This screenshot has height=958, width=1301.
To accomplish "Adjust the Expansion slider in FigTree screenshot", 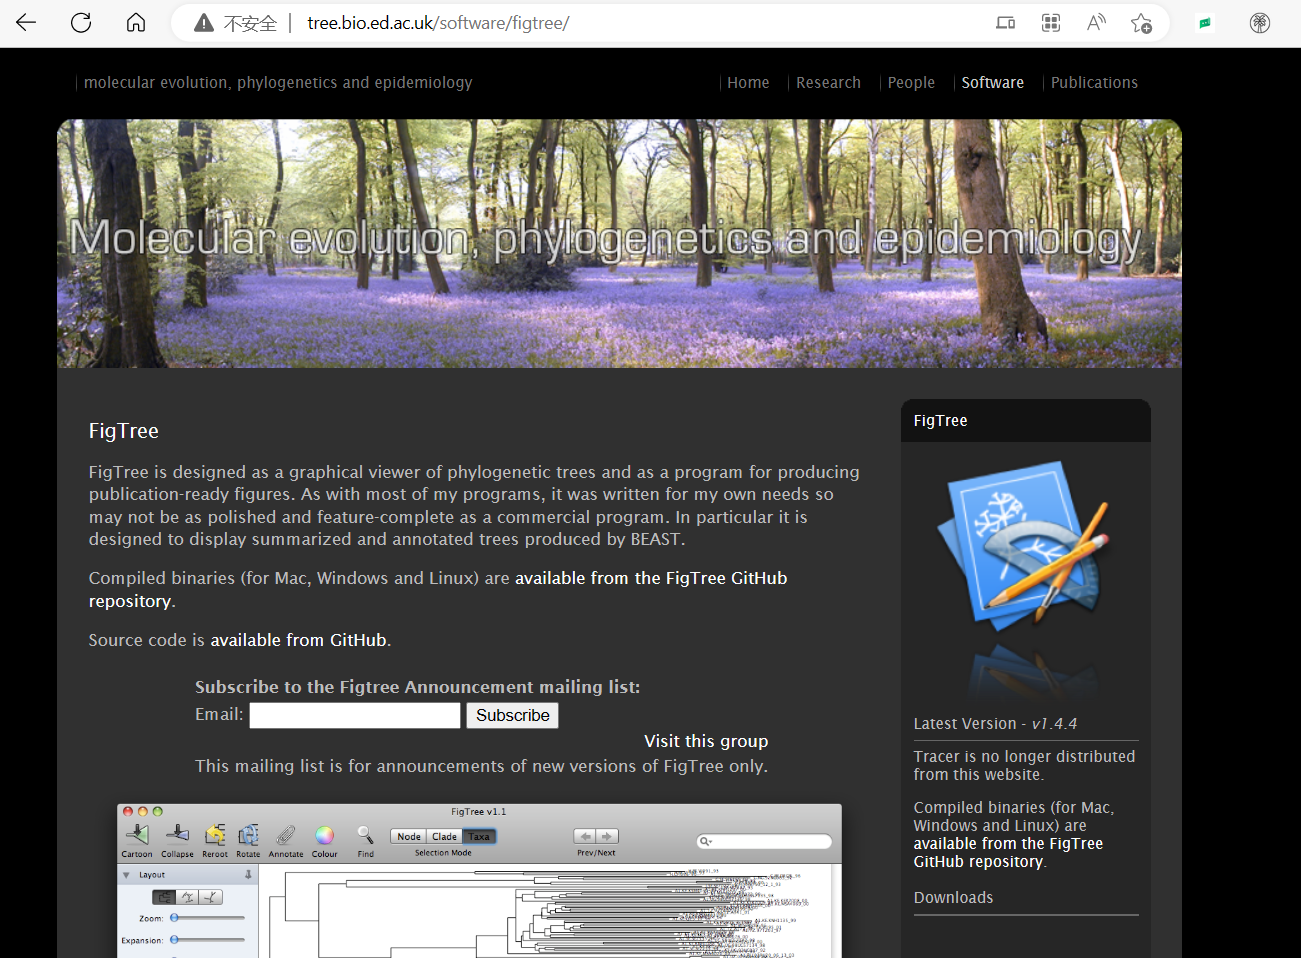I will 208,940.
